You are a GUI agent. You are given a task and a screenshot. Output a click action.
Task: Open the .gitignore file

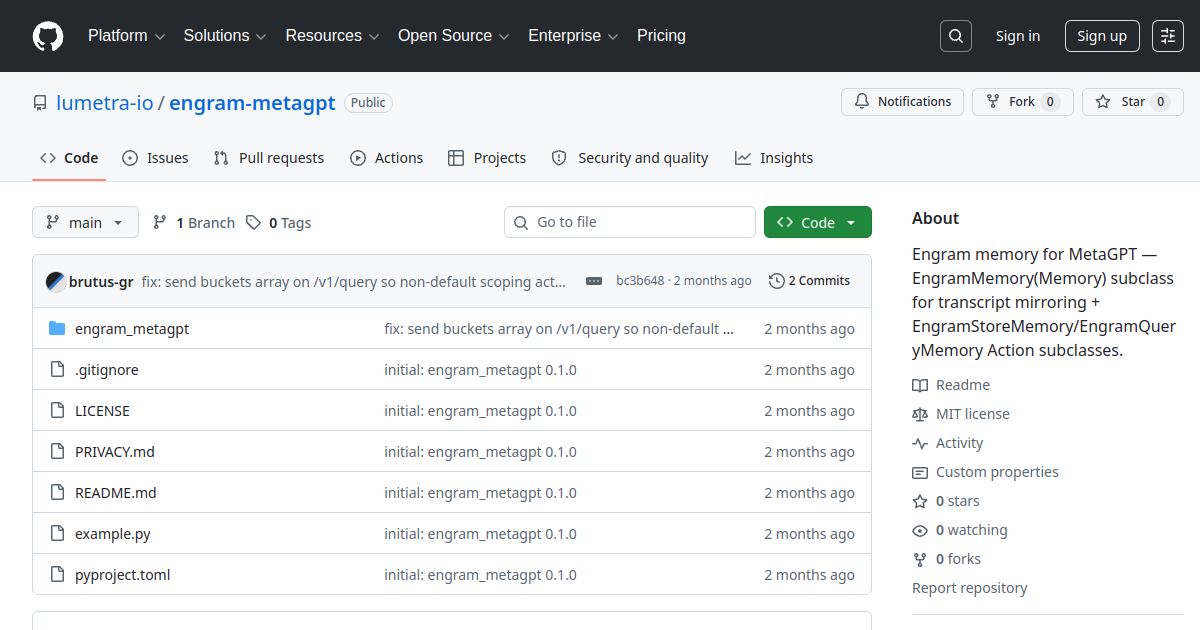[107, 370]
